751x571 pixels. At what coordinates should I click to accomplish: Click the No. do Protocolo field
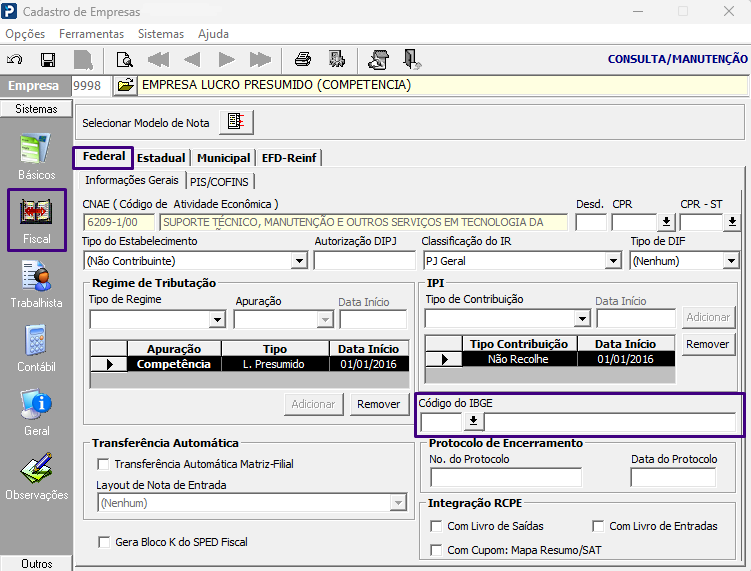click(x=506, y=478)
